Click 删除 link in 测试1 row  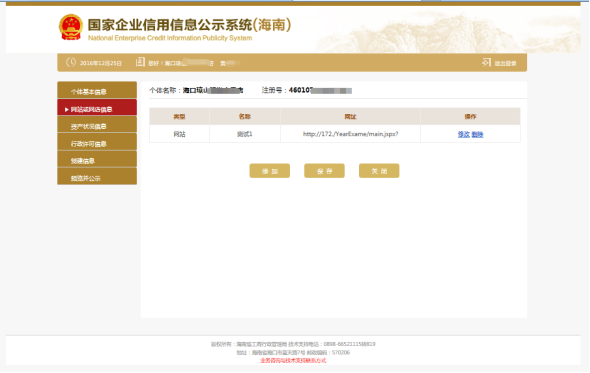pos(477,134)
